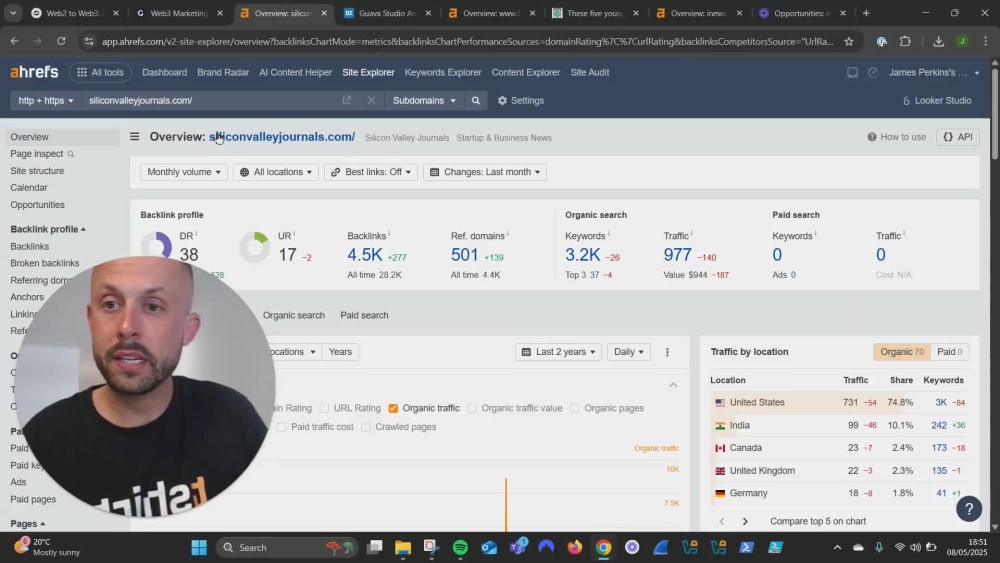This screenshot has height=563, width=1000.
Task: Open the Settings gear
Action: point(520,100)
